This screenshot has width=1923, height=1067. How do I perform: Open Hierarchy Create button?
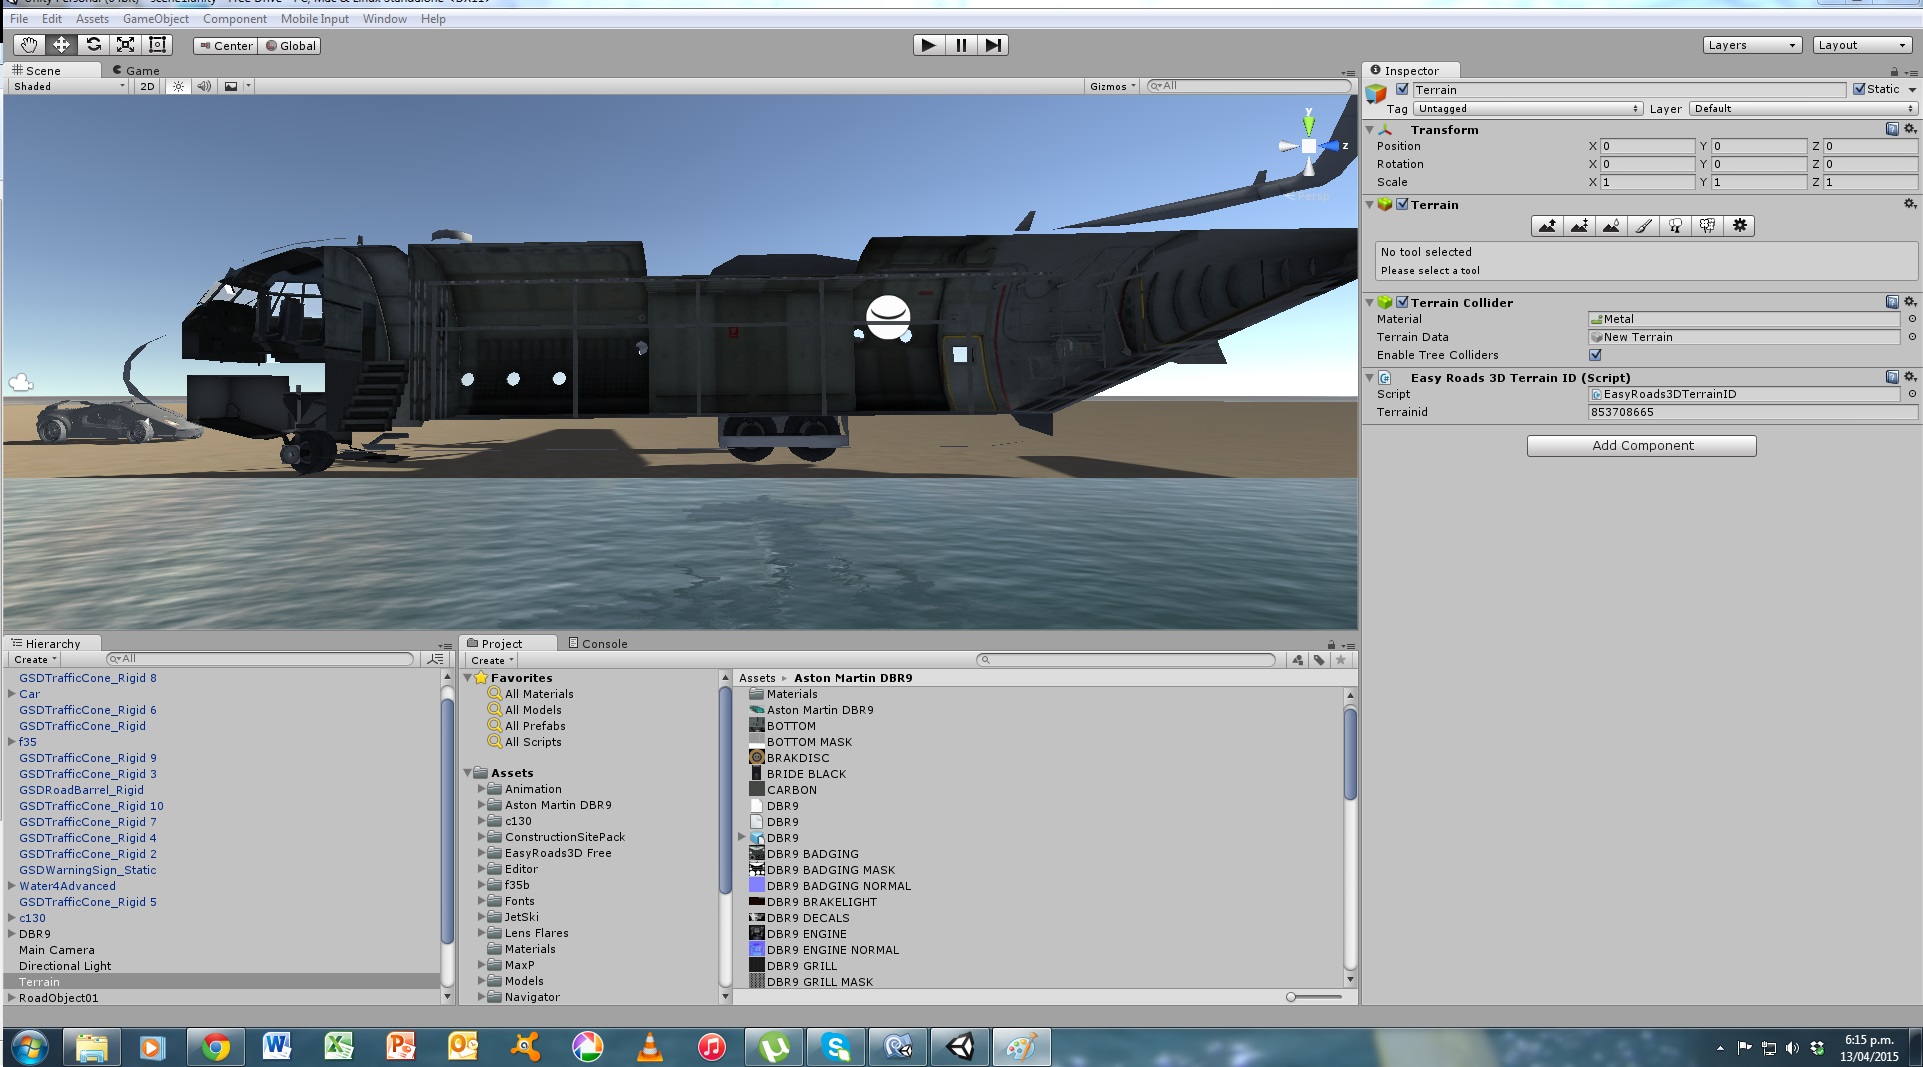[35, 660]
